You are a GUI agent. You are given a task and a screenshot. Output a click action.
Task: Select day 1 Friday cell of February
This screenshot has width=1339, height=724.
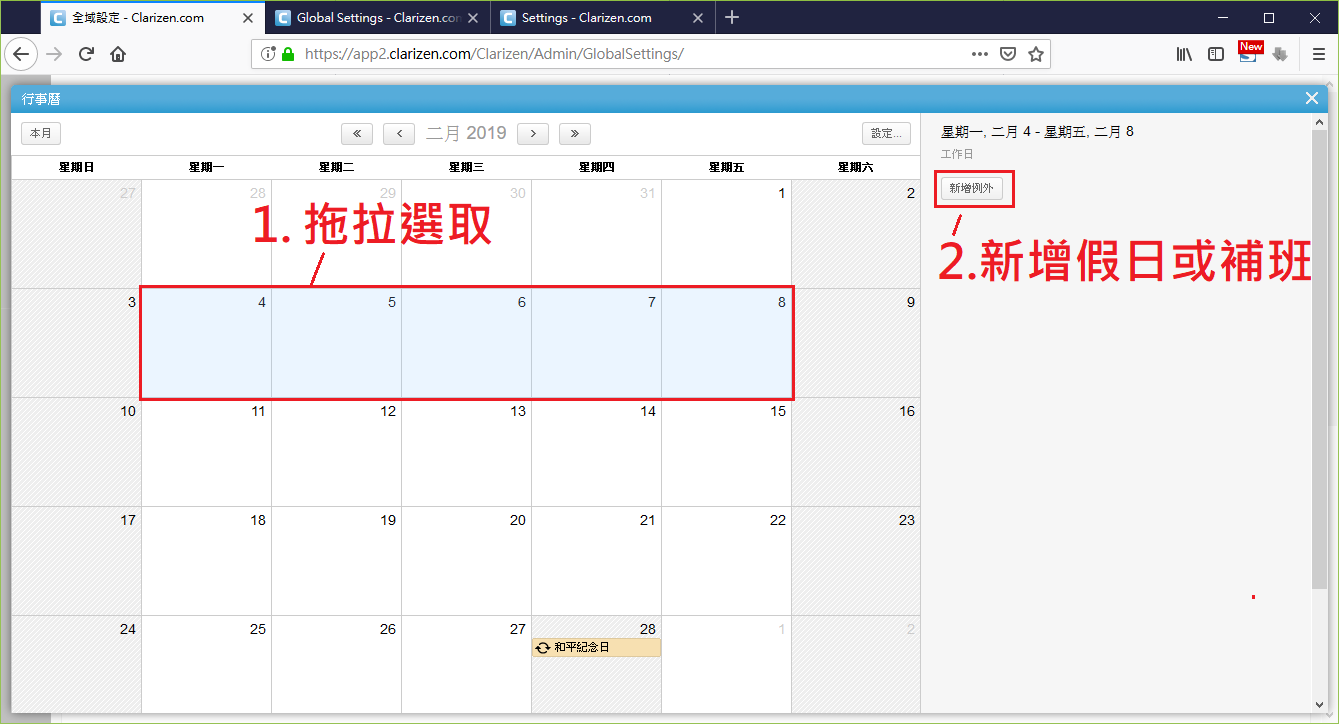pos(726,235)
